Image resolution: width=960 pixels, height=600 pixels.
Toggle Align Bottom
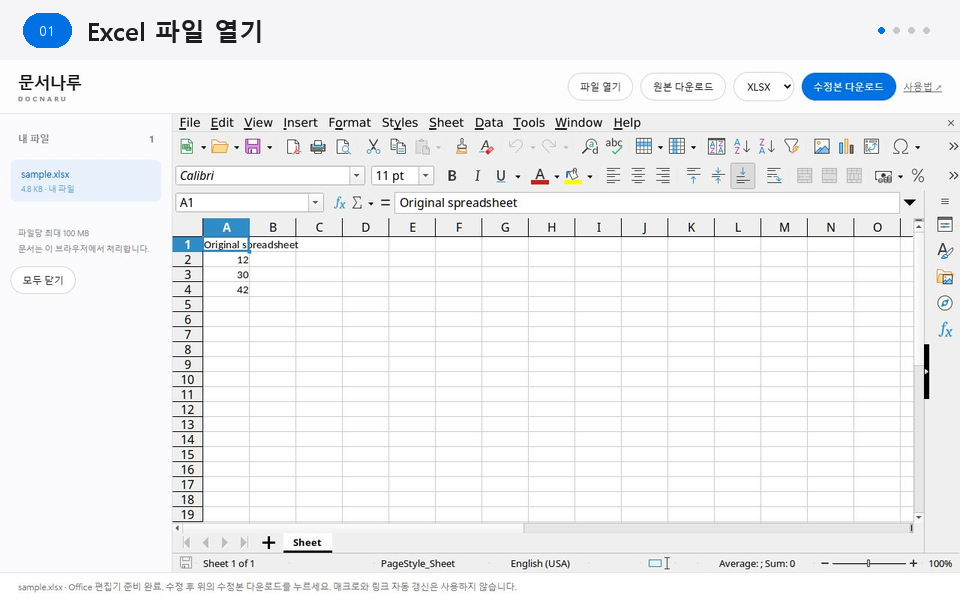pos(742,176)
